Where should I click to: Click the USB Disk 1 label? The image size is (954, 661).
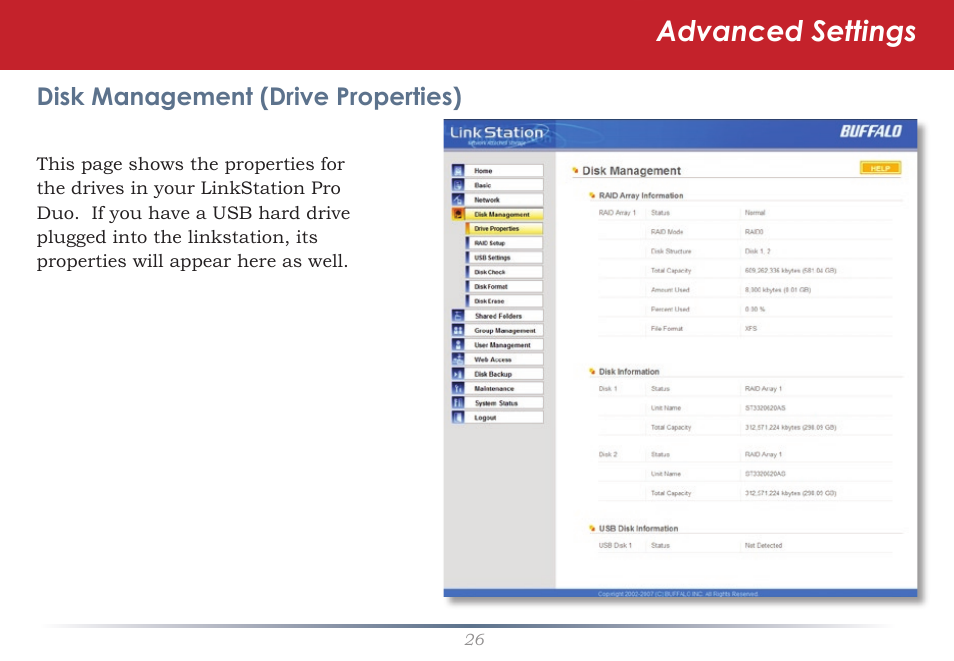615,545
